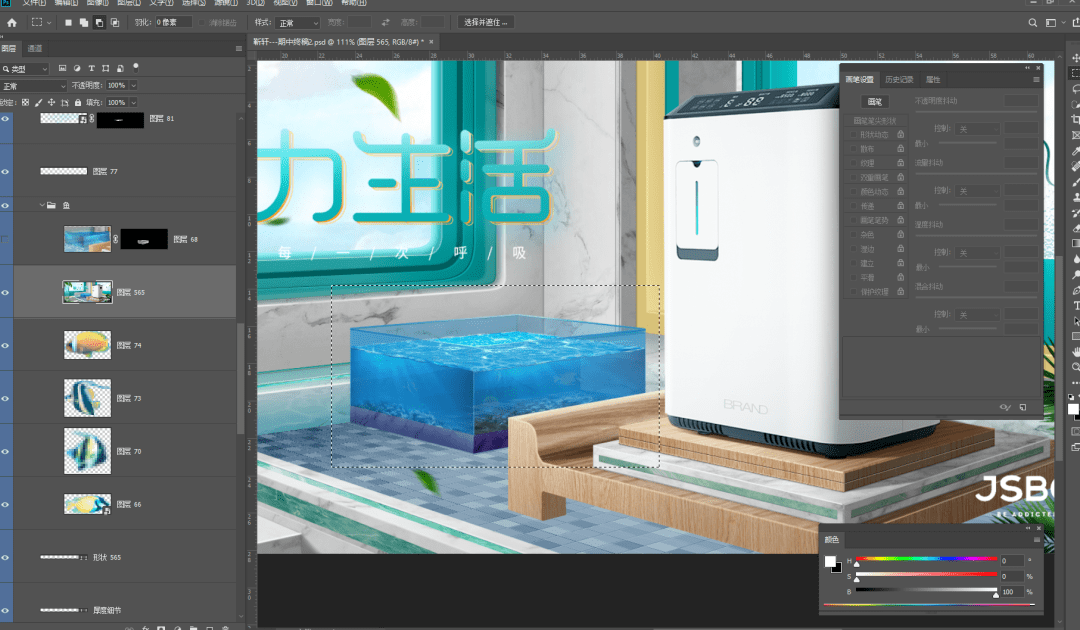The width and height of the screenshot is (1080, 630).
Task: Filter layers by text type icon
Action: click(91, 68)
